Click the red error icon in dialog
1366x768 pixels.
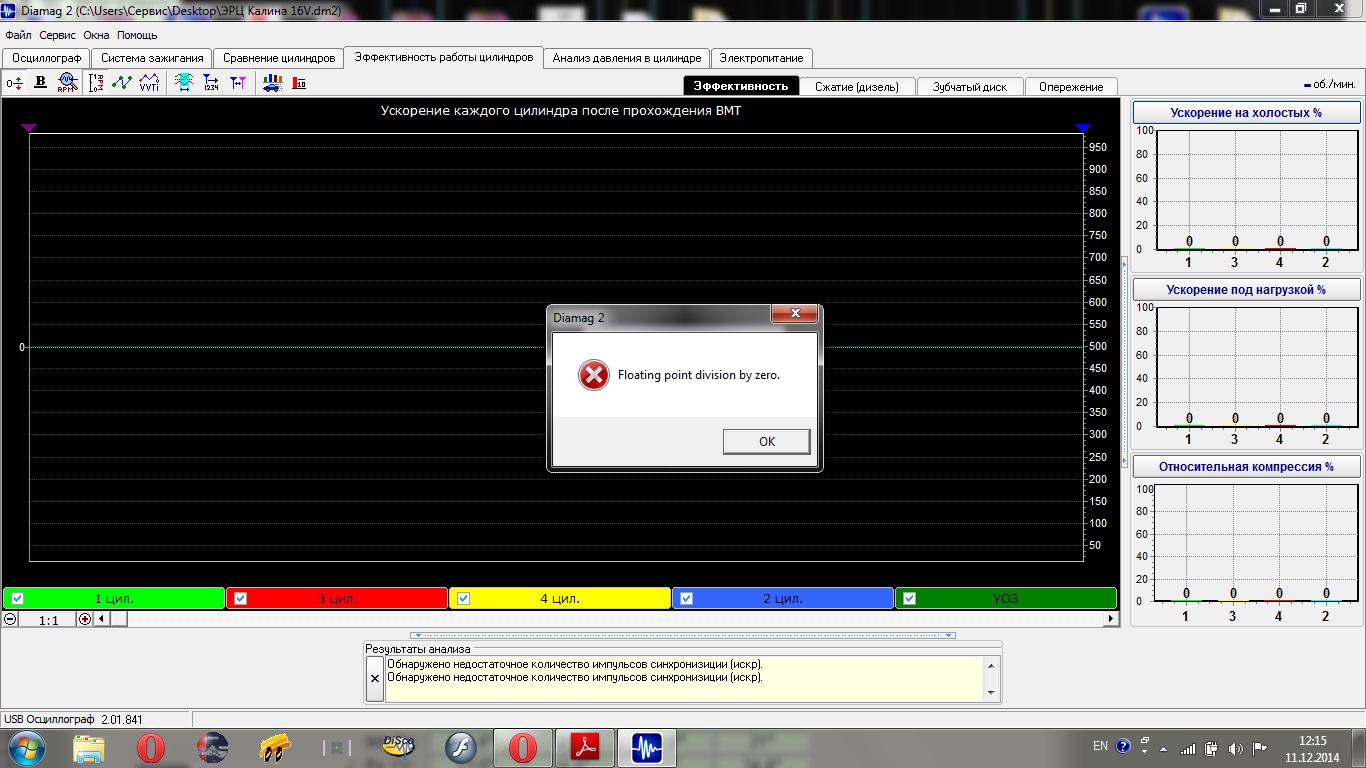(x=593, y=375)
